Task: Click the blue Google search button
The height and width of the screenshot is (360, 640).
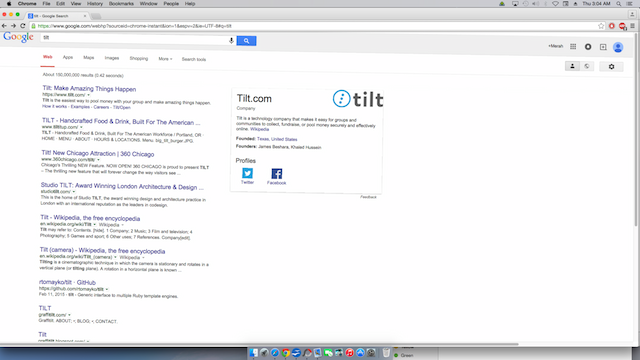Action: pyautogui.click(x=246, y=41)
